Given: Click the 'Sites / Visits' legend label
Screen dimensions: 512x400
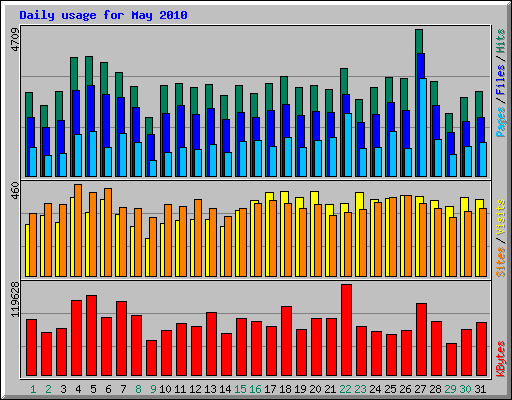Looking at the screenshot, I should pyautogui.click(x=500, y=238).
